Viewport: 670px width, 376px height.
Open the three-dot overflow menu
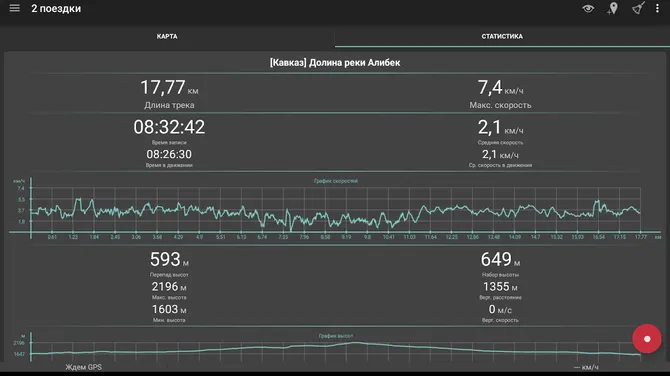(657, 9)
